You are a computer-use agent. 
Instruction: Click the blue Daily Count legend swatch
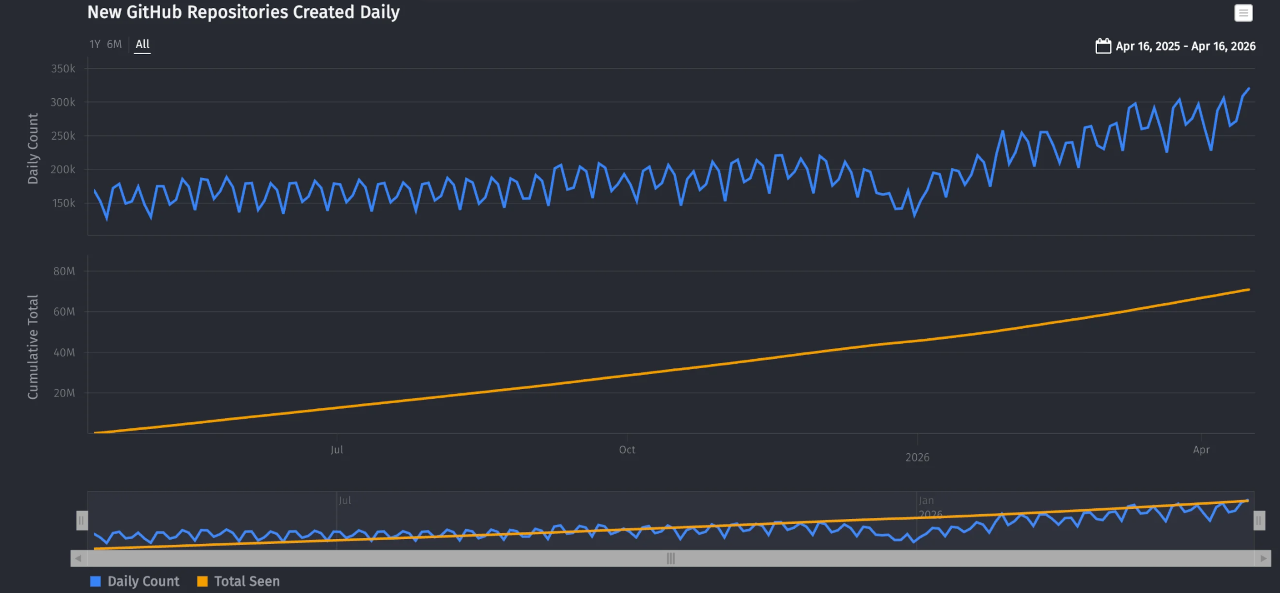(94, 581)
